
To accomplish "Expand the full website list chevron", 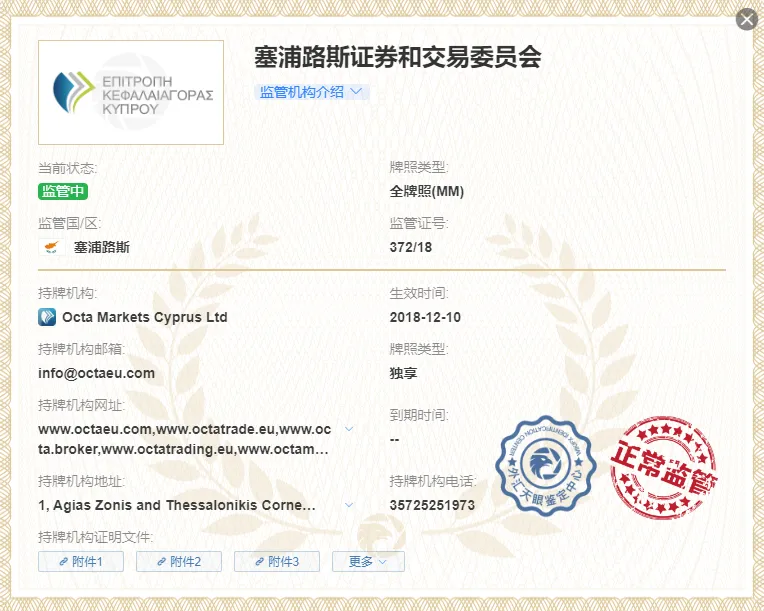I will (x=349, y=429).
